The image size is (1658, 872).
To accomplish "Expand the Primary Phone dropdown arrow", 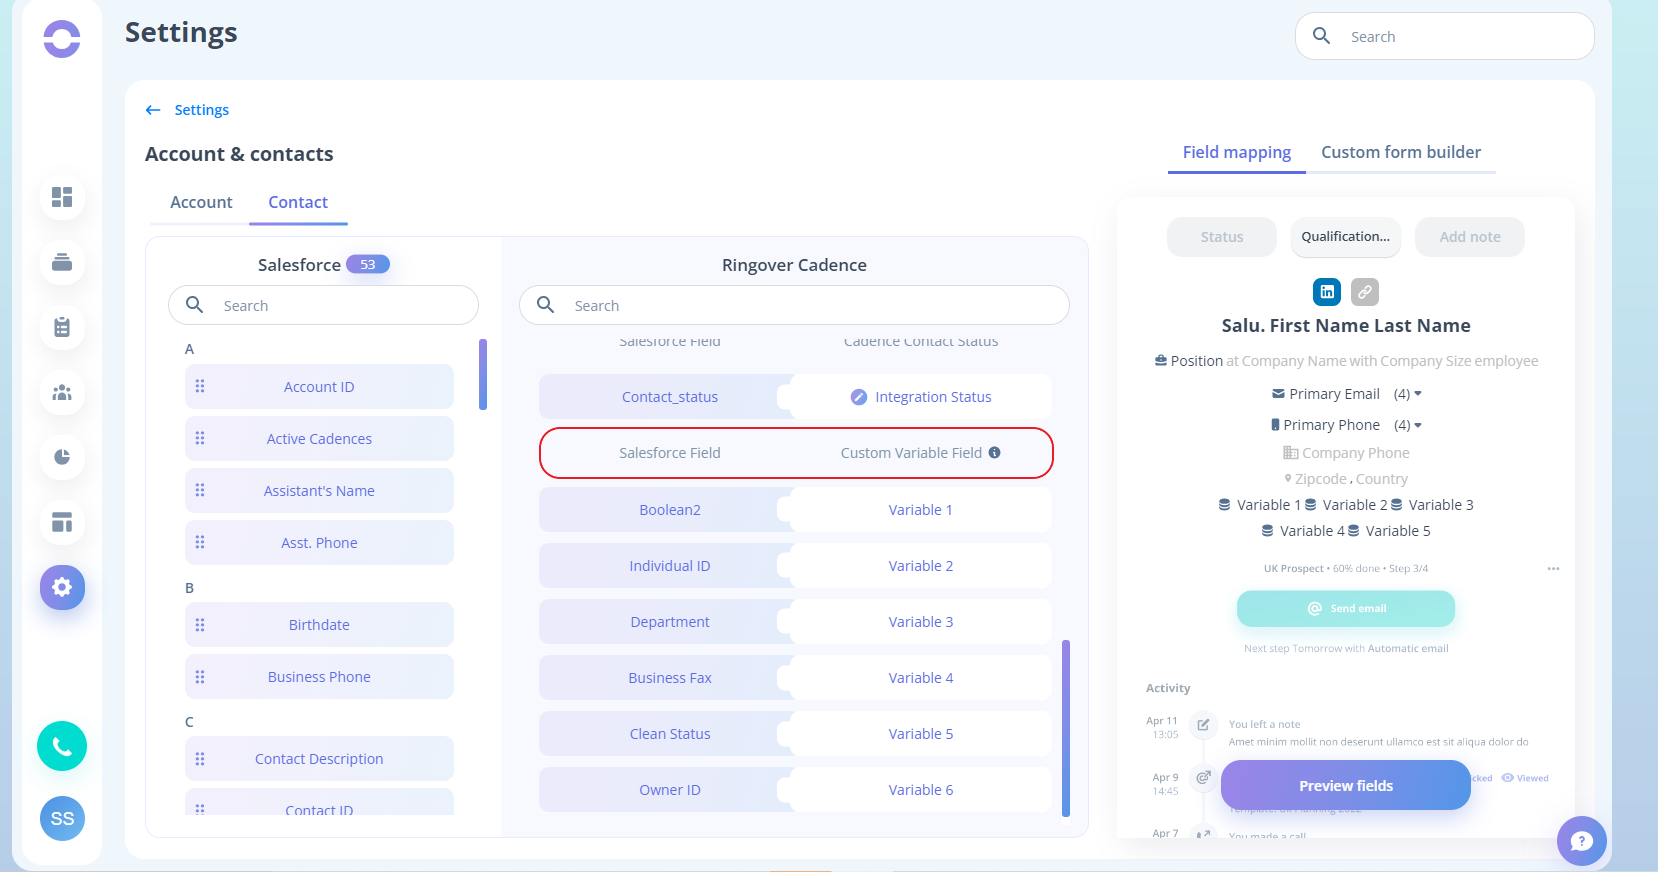I will (1418, 425).
